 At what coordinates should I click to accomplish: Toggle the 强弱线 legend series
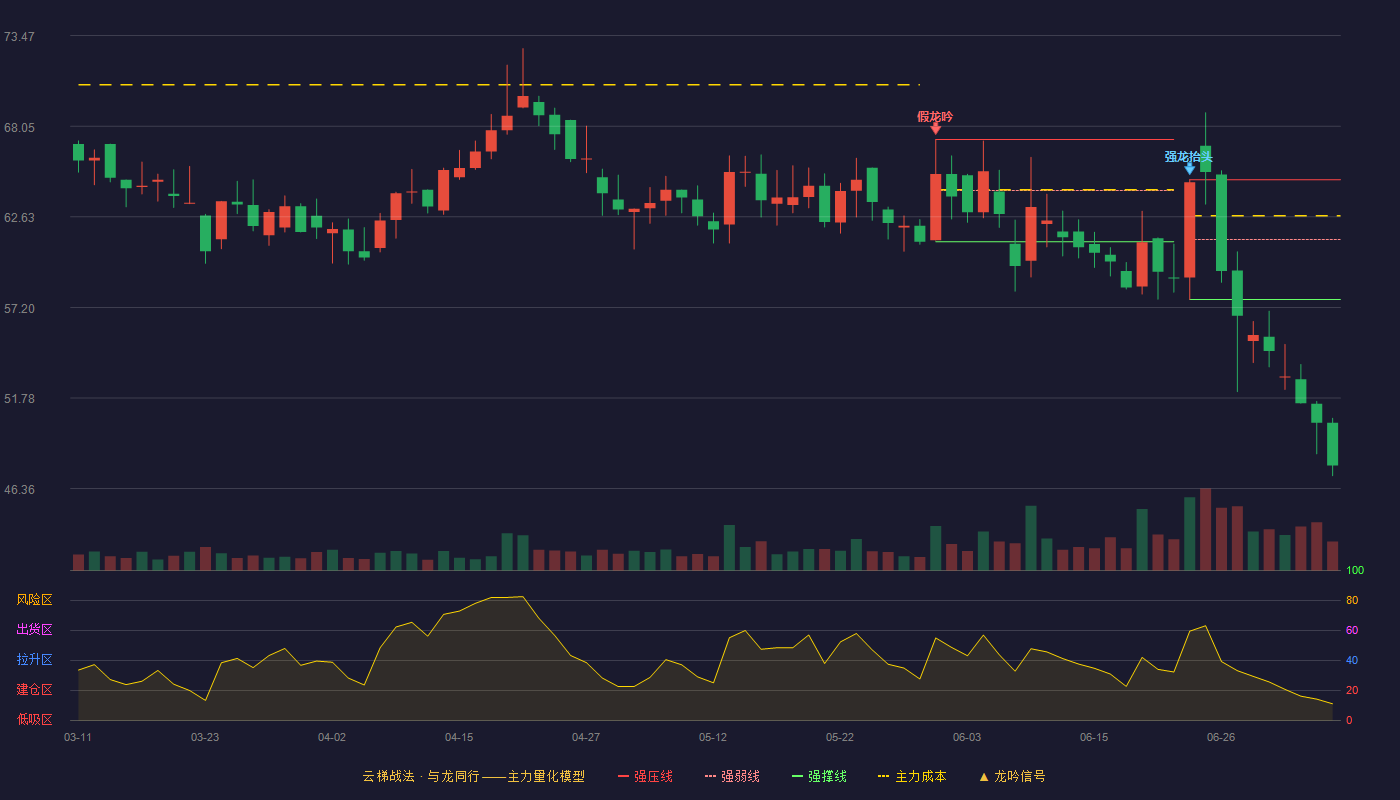732,776
